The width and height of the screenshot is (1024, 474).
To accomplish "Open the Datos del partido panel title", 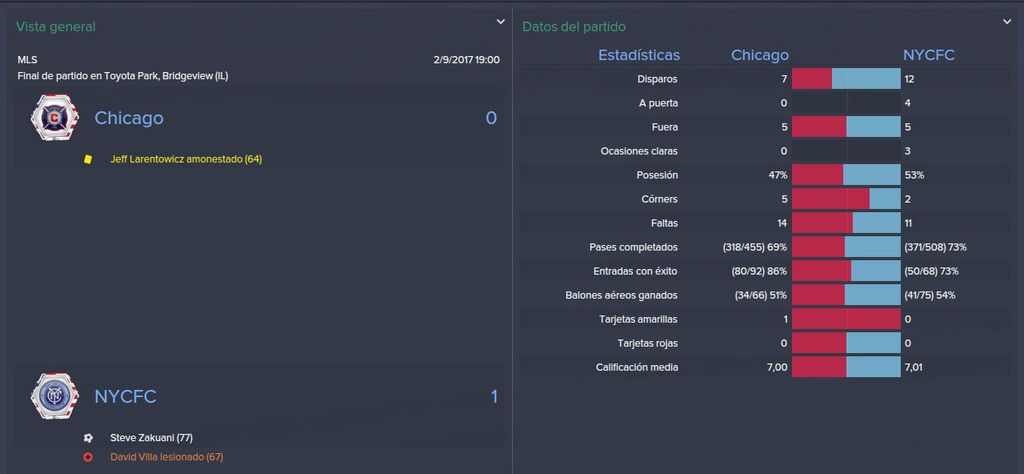I will tap(574, 27).
